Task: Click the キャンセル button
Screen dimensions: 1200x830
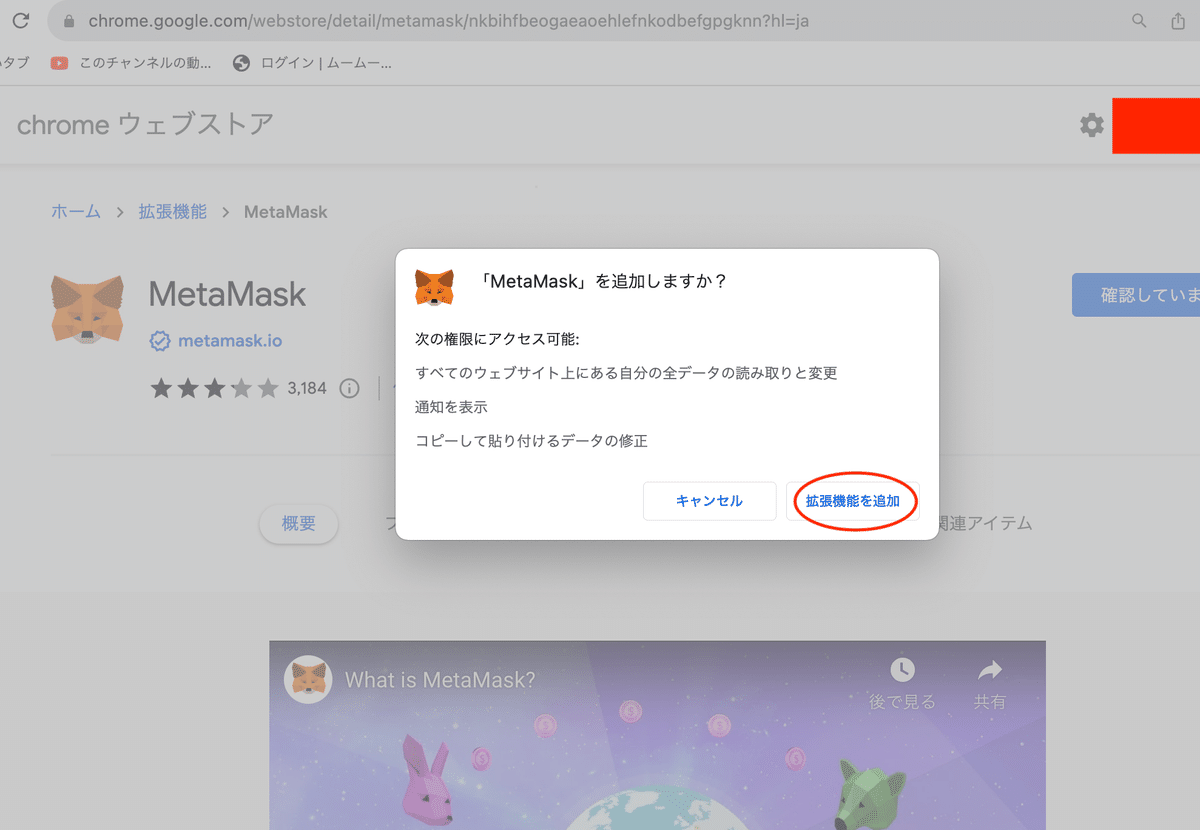Action: click(710, 501)
